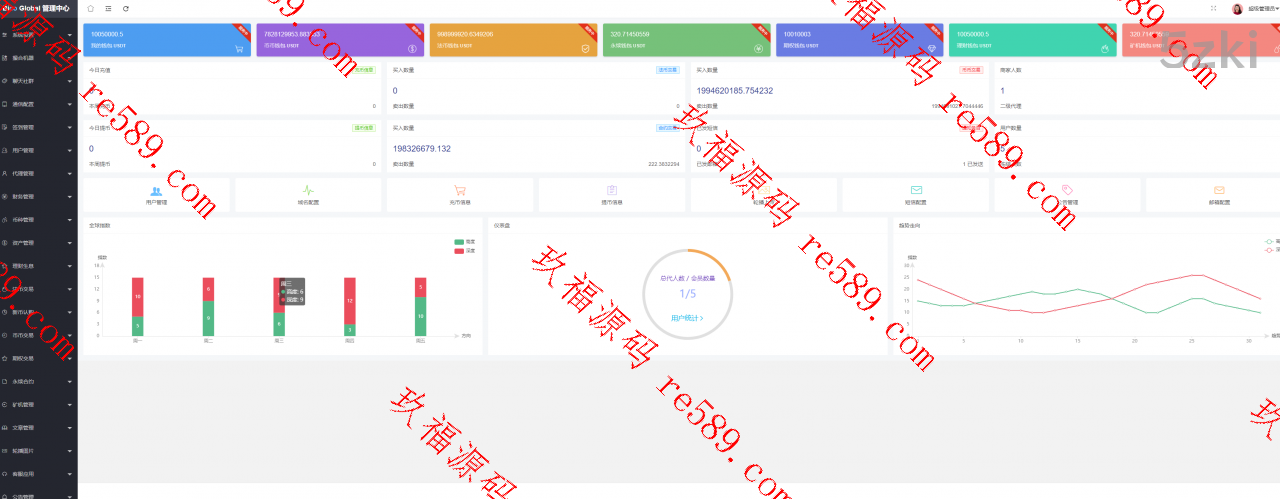The width and height of the screenshot is (1280, 499).
Task: Click the circle icon on the green 320.71450558 card
Action: coord(758,48)
